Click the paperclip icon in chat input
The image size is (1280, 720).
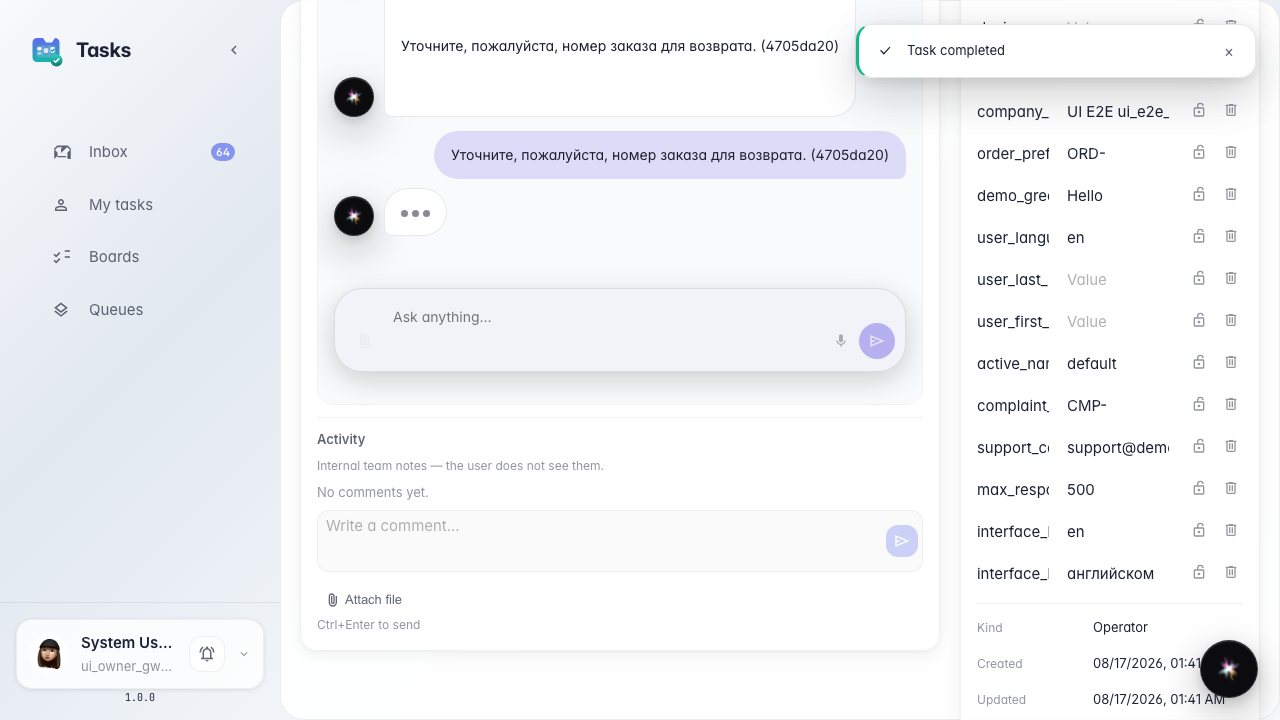point(365,341)
